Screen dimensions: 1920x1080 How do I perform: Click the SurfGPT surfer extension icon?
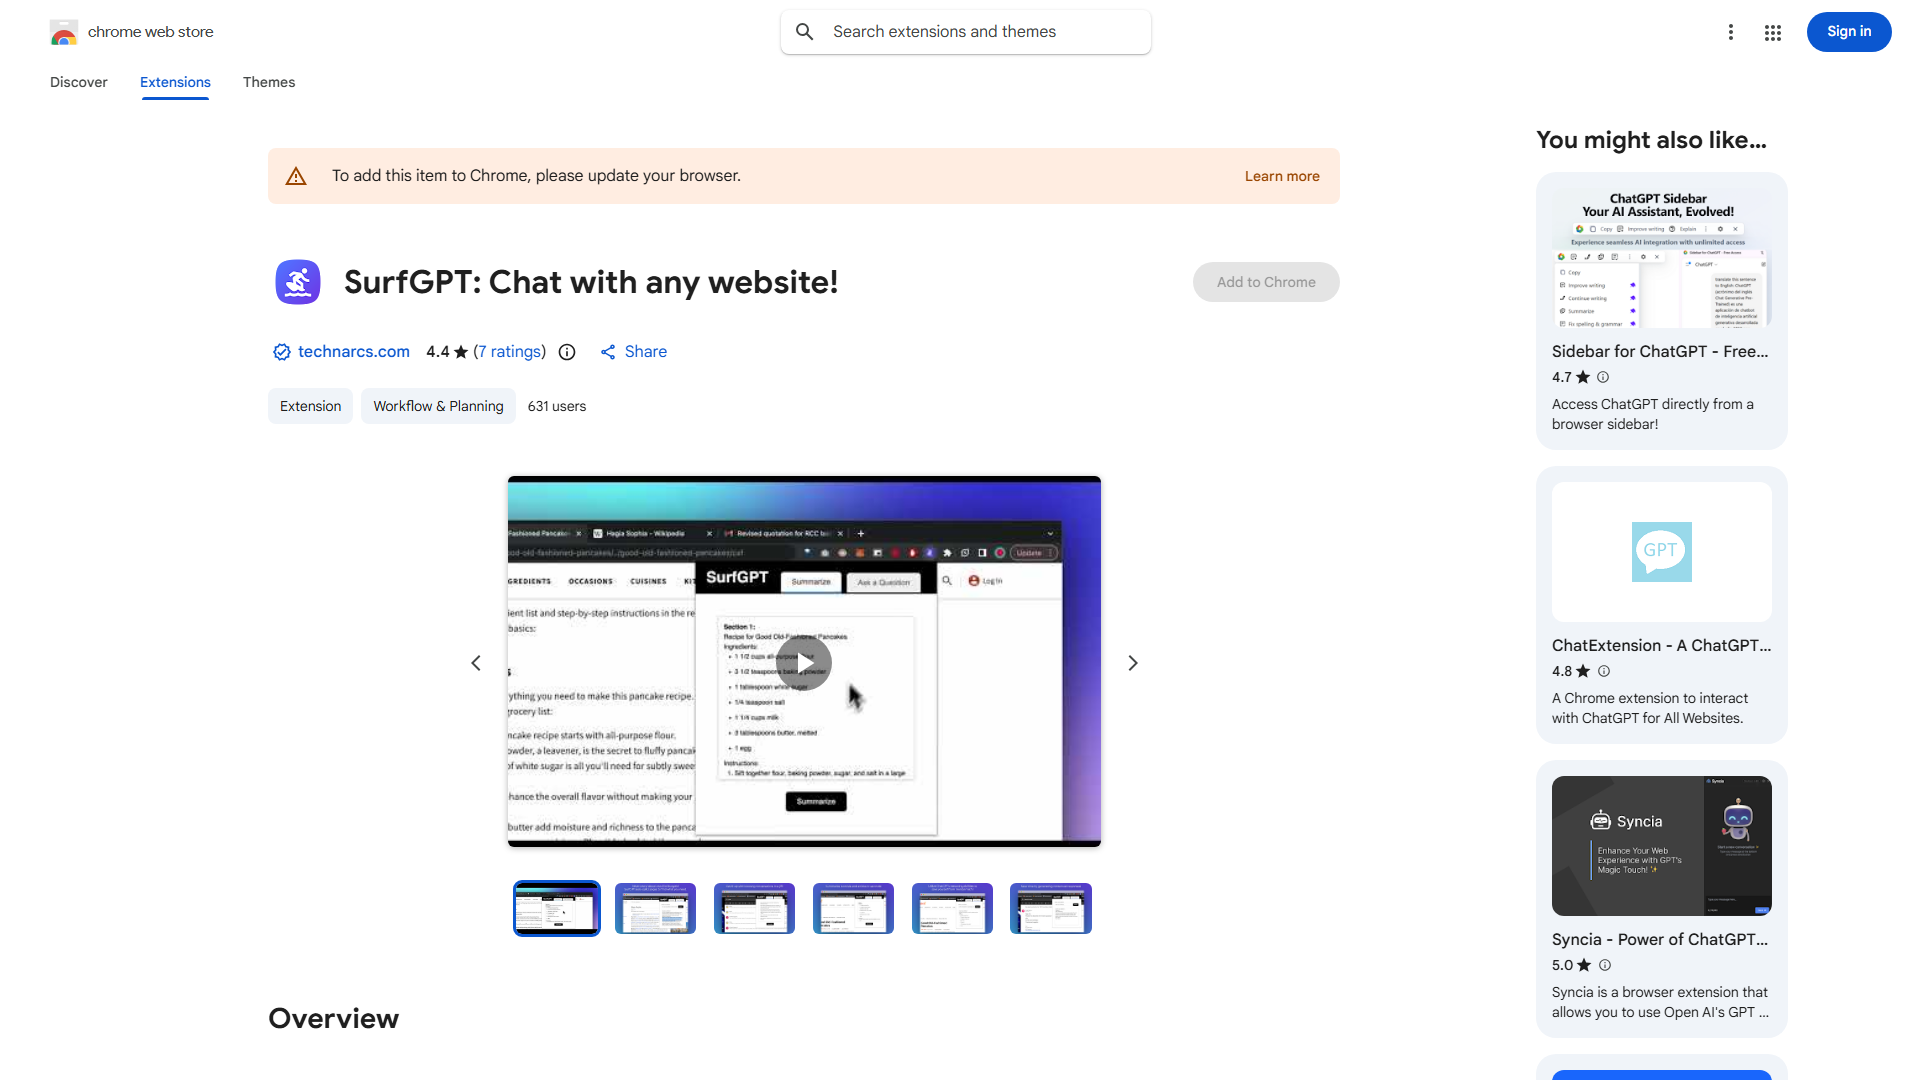298,282
